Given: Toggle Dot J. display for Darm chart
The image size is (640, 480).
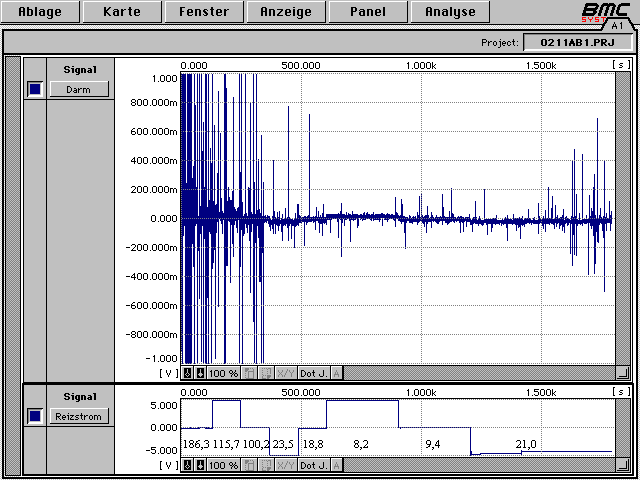Looking at the screenshot, I should coord(313,373).
